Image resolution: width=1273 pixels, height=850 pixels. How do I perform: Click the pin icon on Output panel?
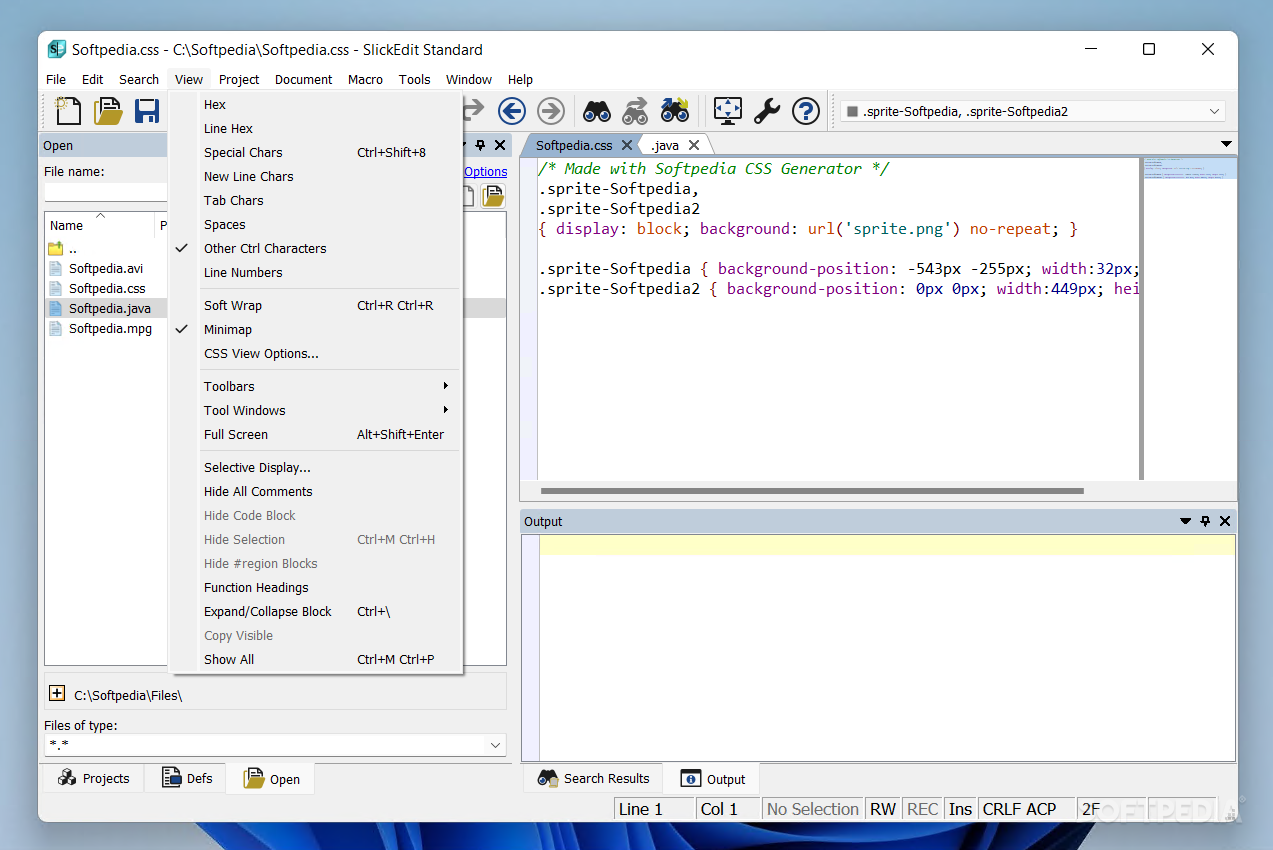click(x=1205, y=521)
